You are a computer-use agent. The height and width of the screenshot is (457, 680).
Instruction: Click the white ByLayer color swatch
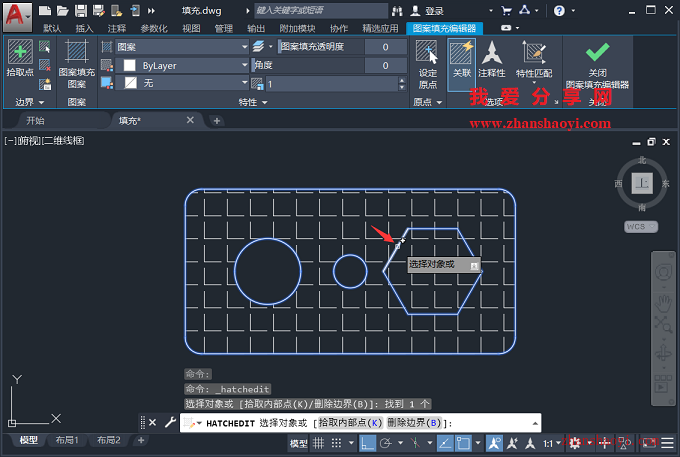(129, 65)
